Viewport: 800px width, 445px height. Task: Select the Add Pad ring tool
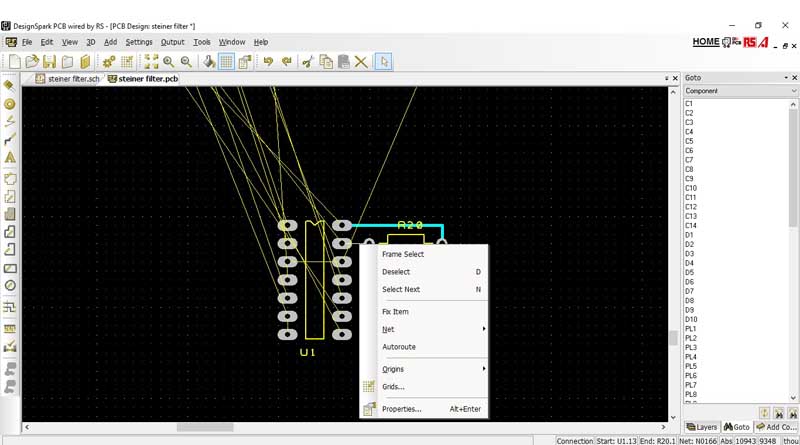[9, 104]
